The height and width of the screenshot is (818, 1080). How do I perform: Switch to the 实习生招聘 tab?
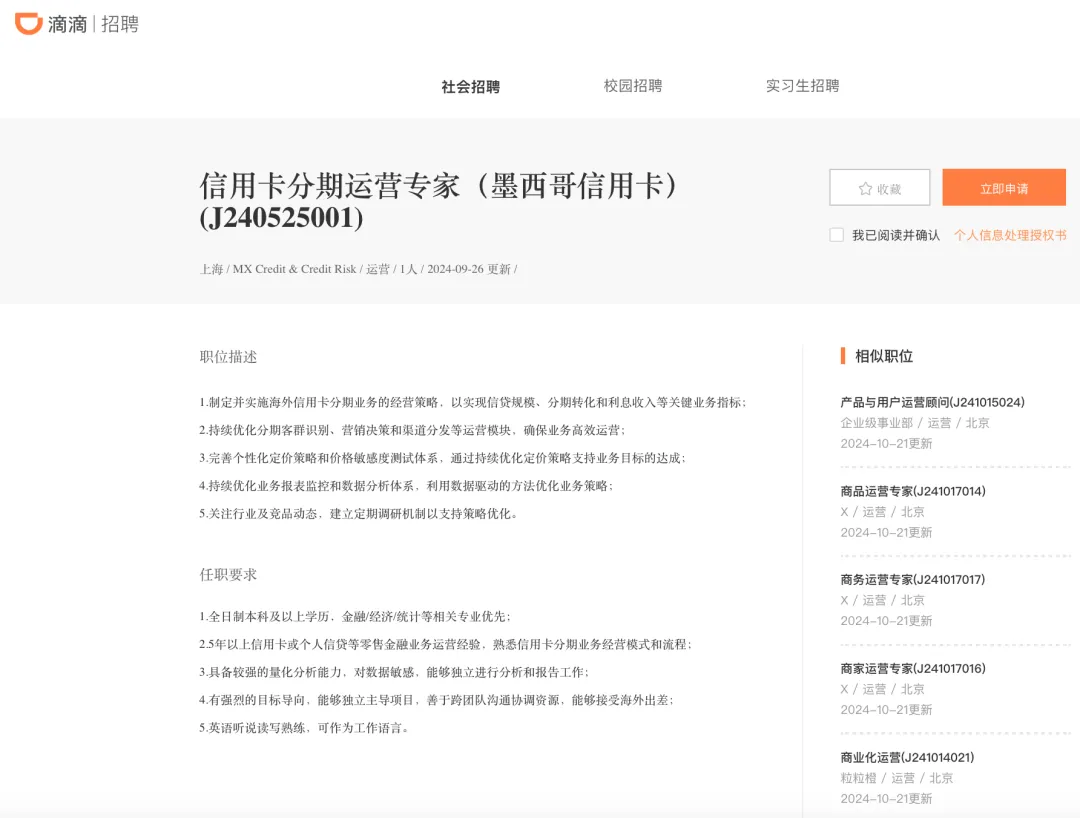click(803, 86)
